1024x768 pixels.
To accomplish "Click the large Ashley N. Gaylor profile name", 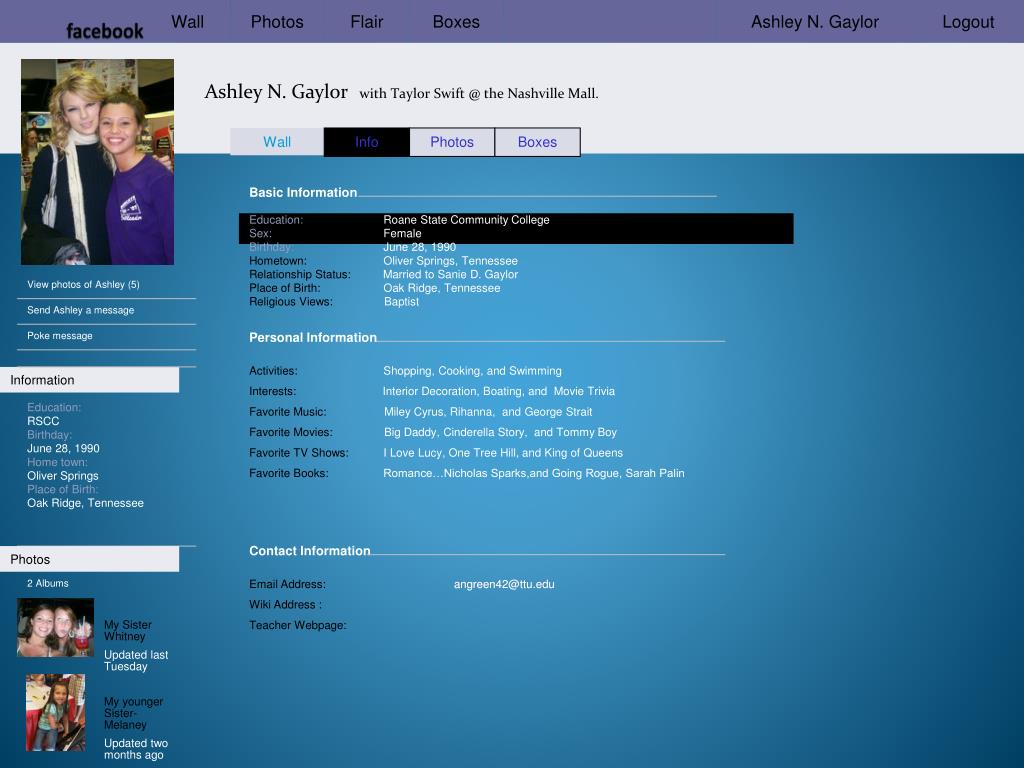I will tap(276, 91).
